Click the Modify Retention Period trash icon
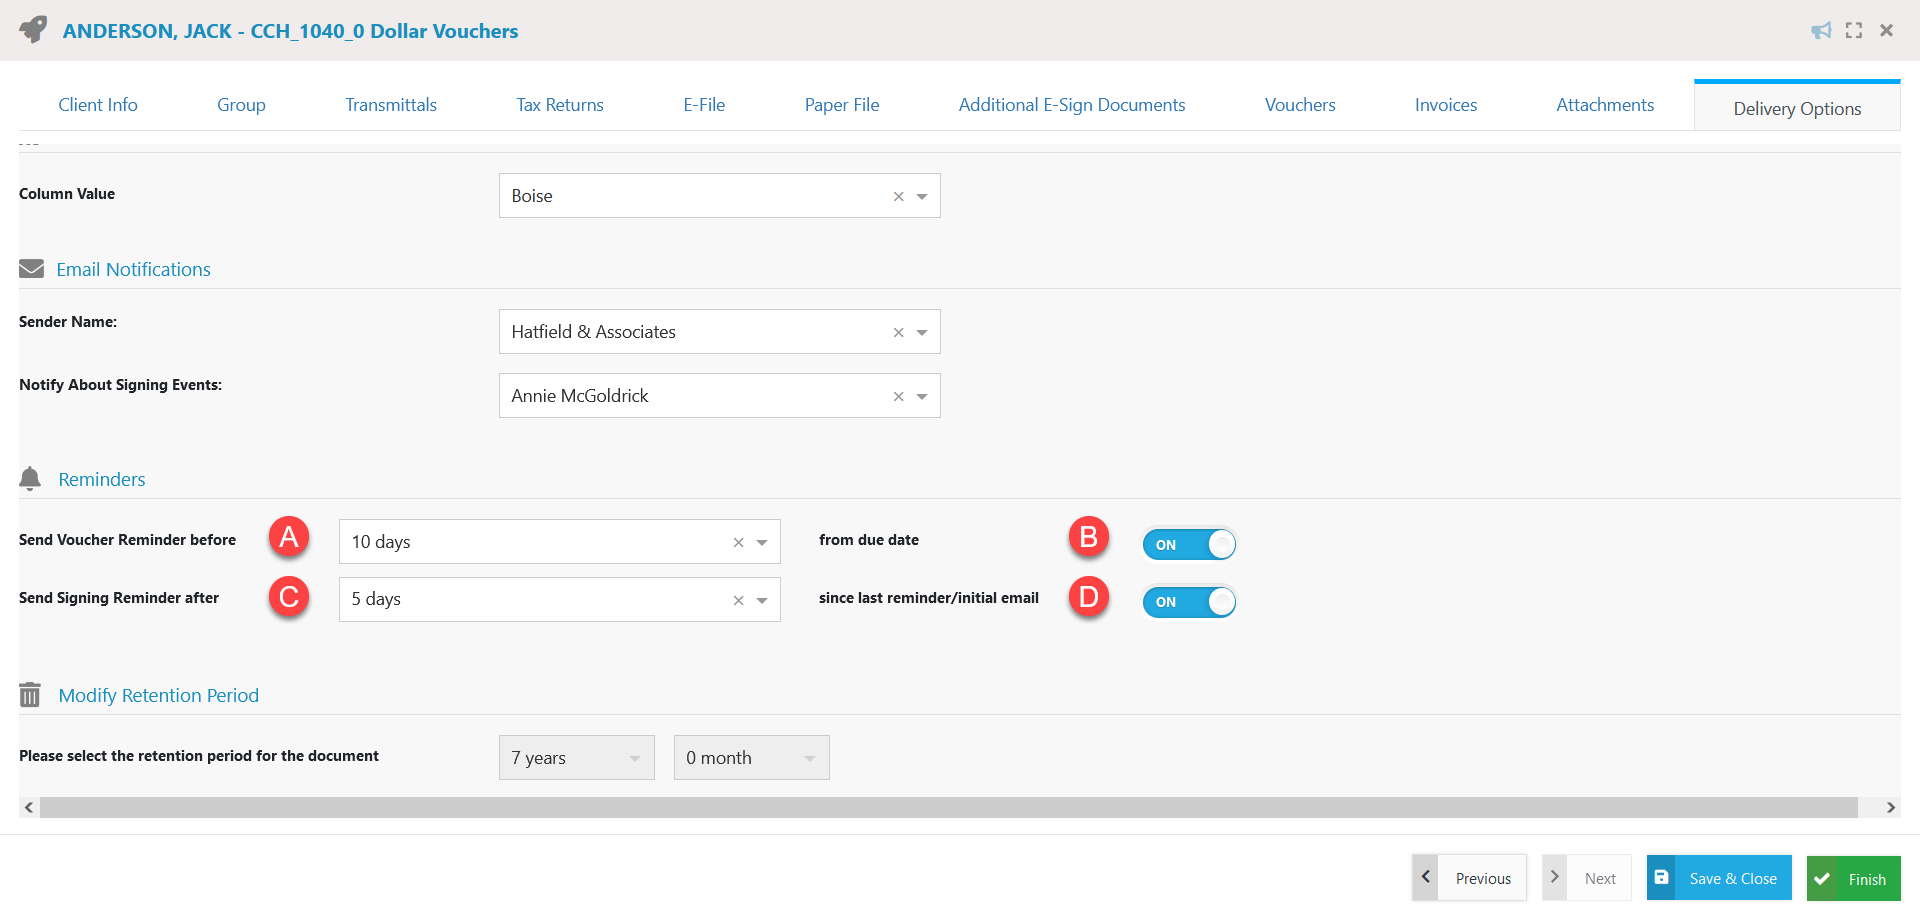This screenshot has width=1920, height=922. click(29, 694)
